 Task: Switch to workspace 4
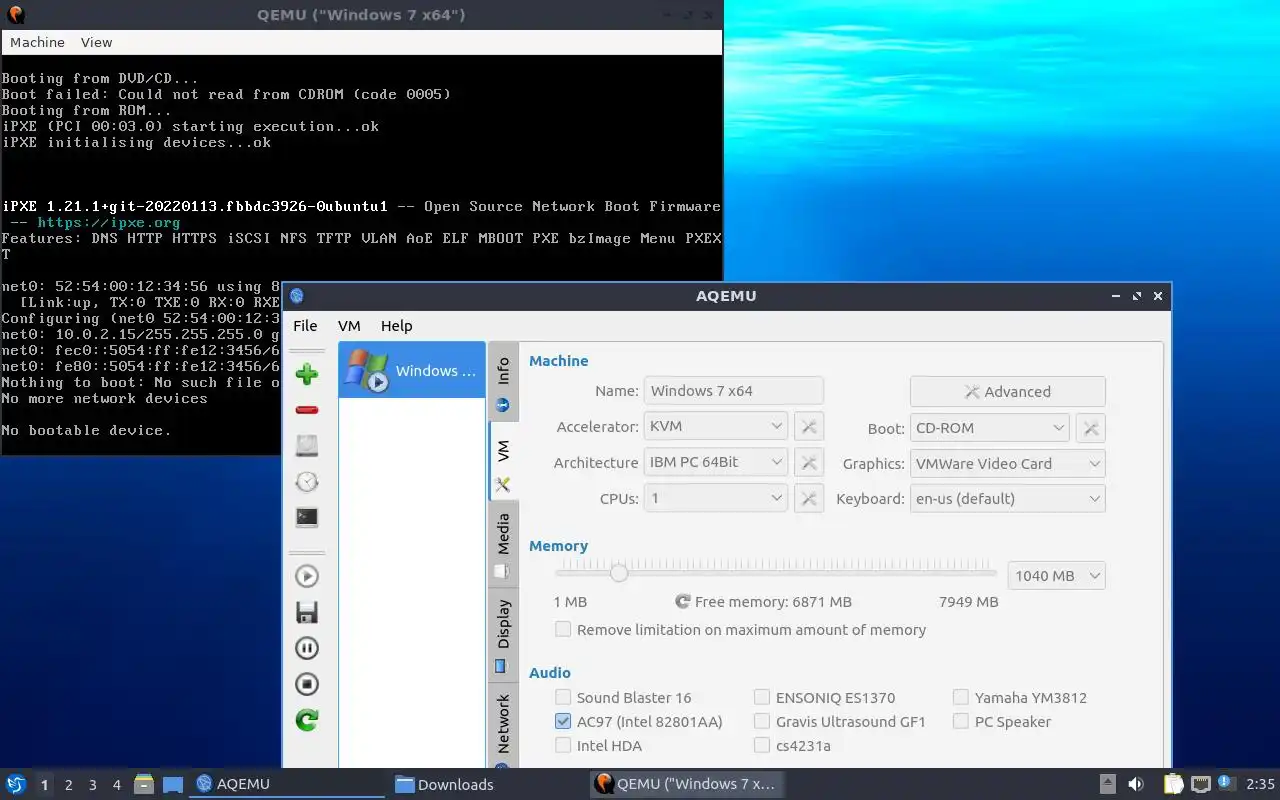click(x=117, y=785)
